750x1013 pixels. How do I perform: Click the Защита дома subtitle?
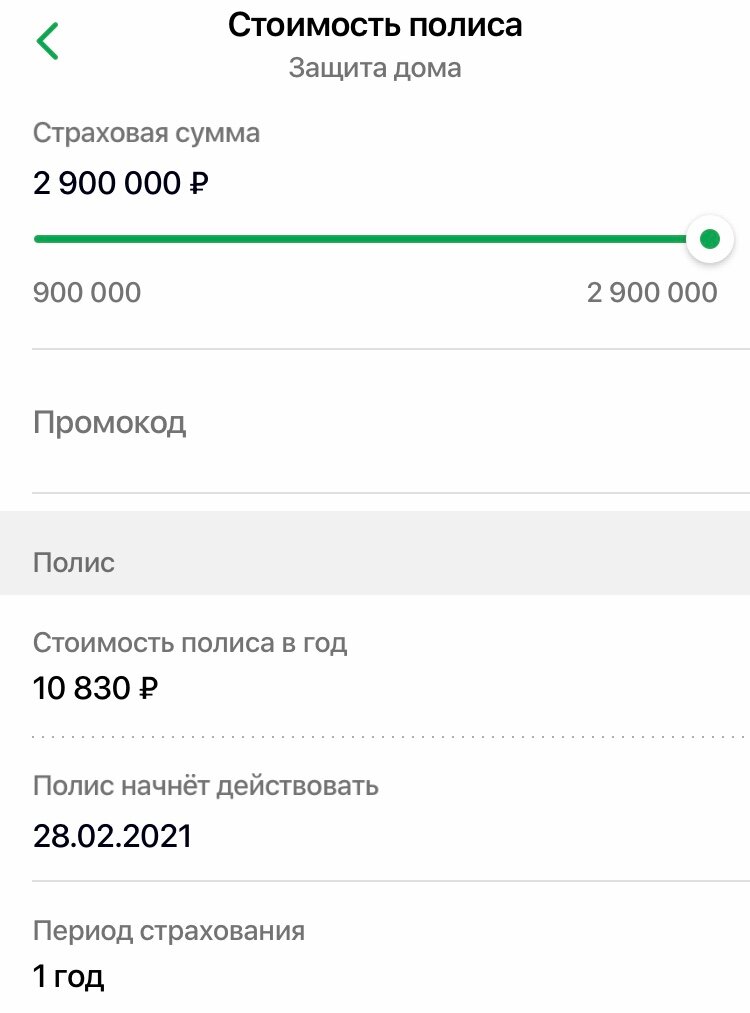coord(375,68)
